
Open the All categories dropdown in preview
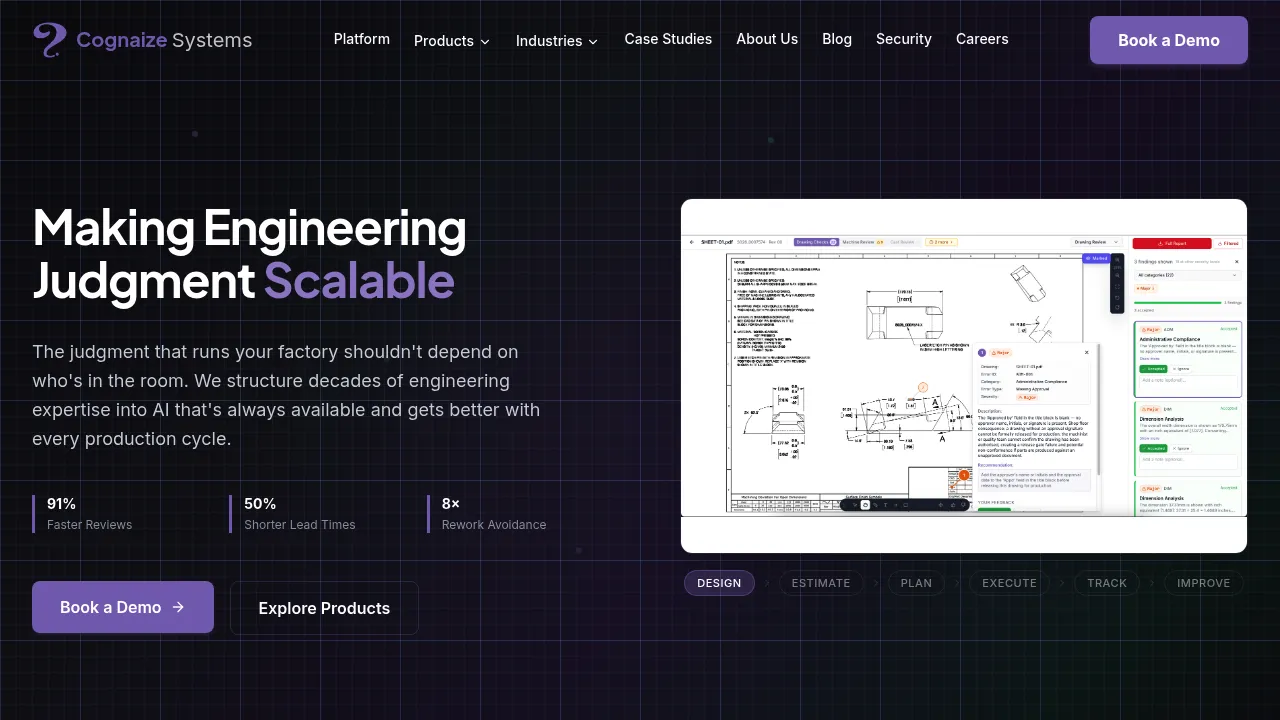tap(1187, 275)
